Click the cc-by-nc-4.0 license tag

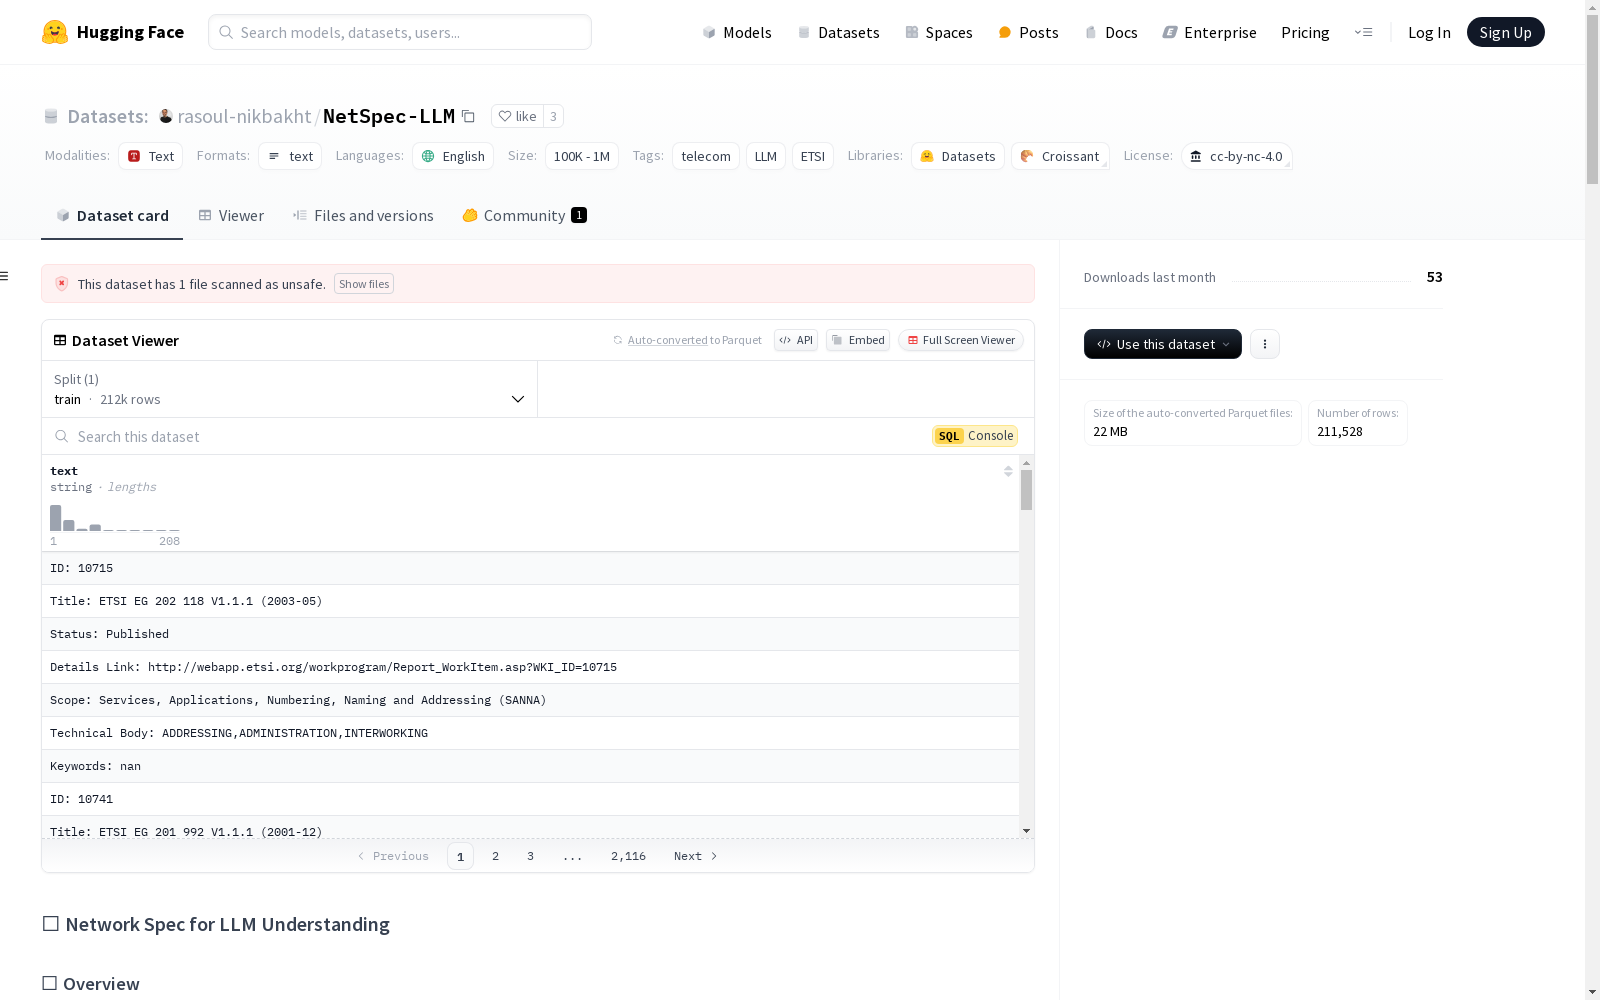[1237, 156]
